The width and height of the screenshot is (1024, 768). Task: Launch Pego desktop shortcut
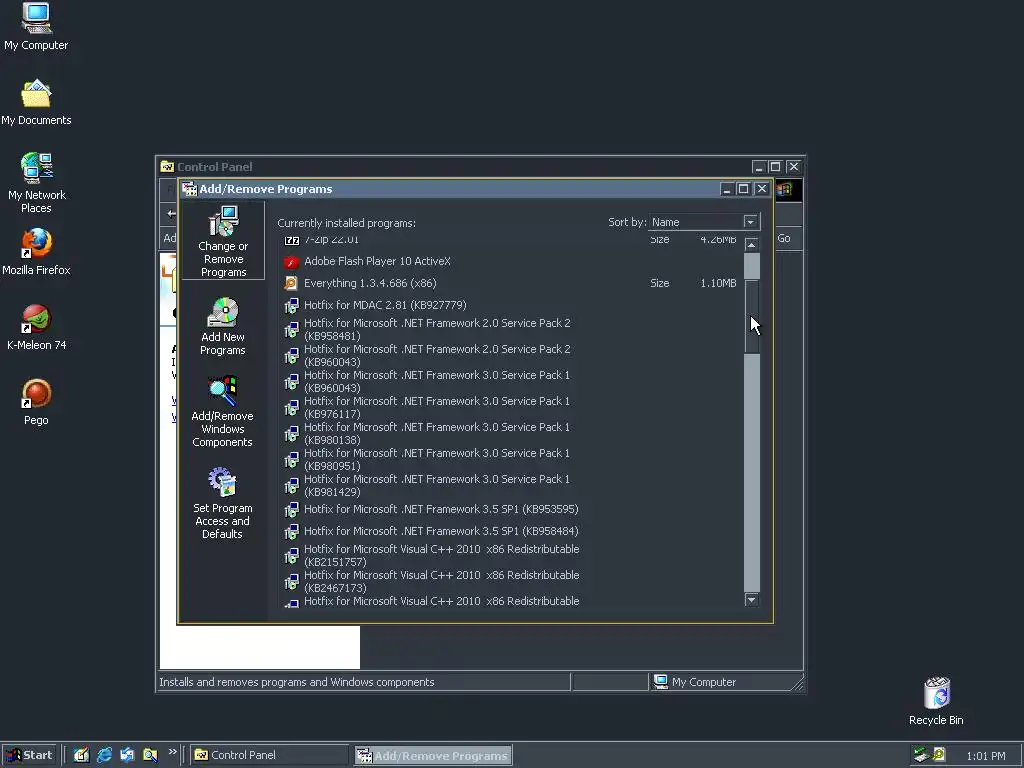[36, 402]
